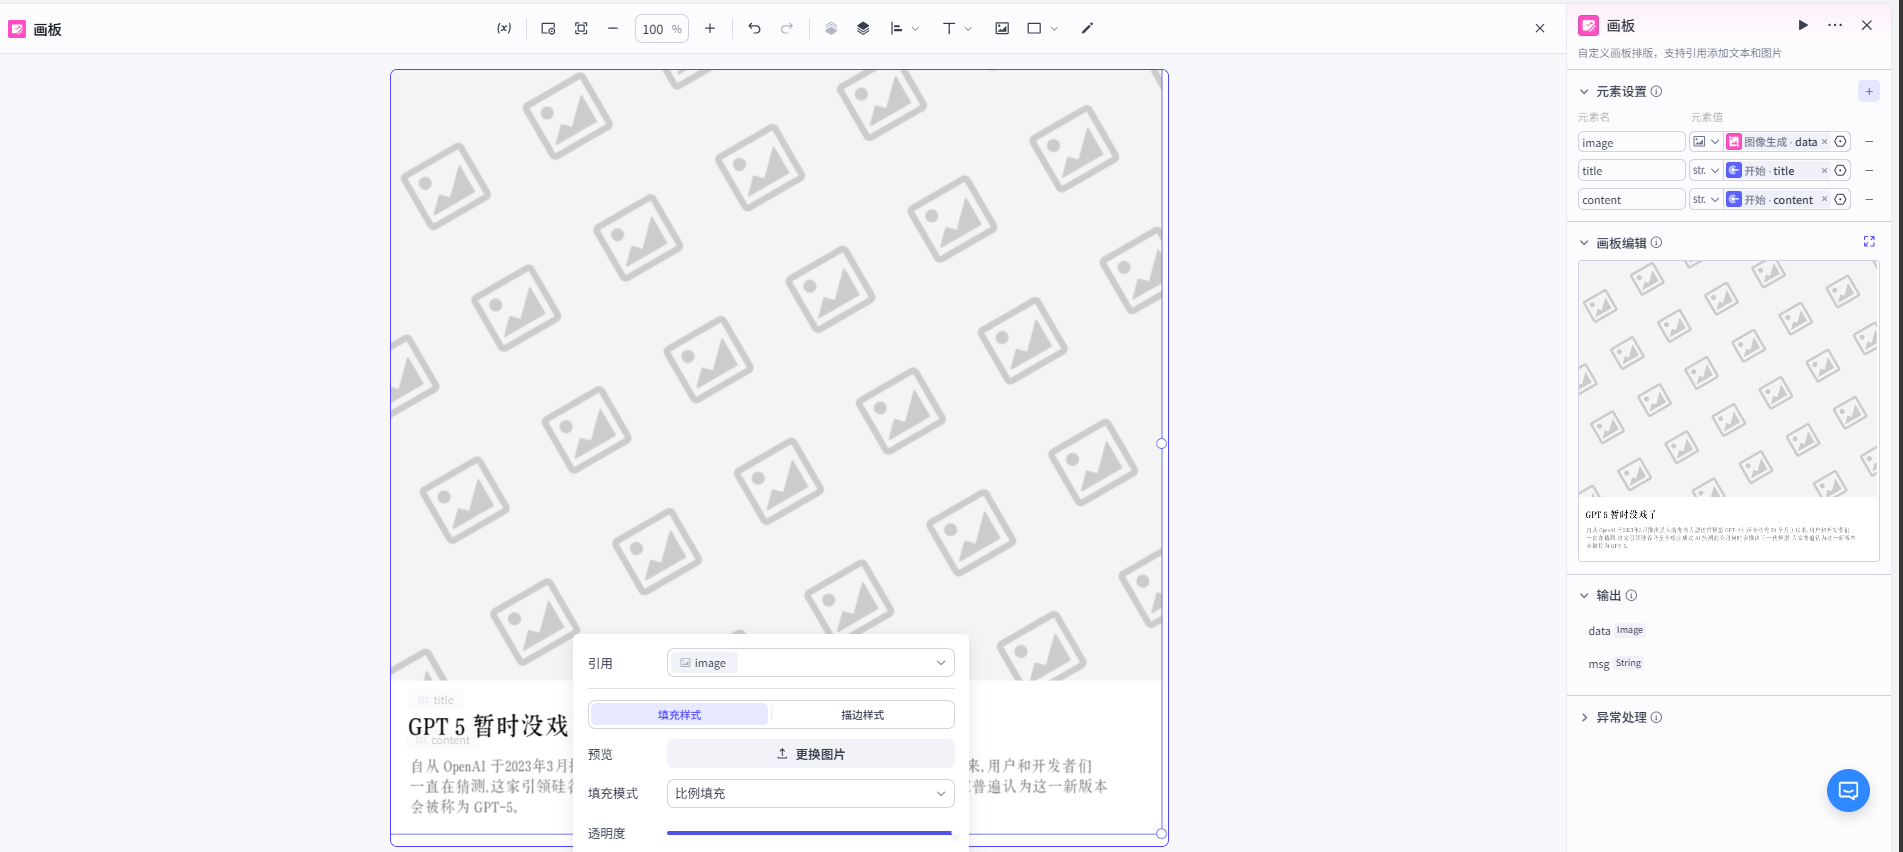This screenshot has height=852, width=1903.
Task: Open variable picker for content row
Action: pyautogui.click(x=1840, y=200)
